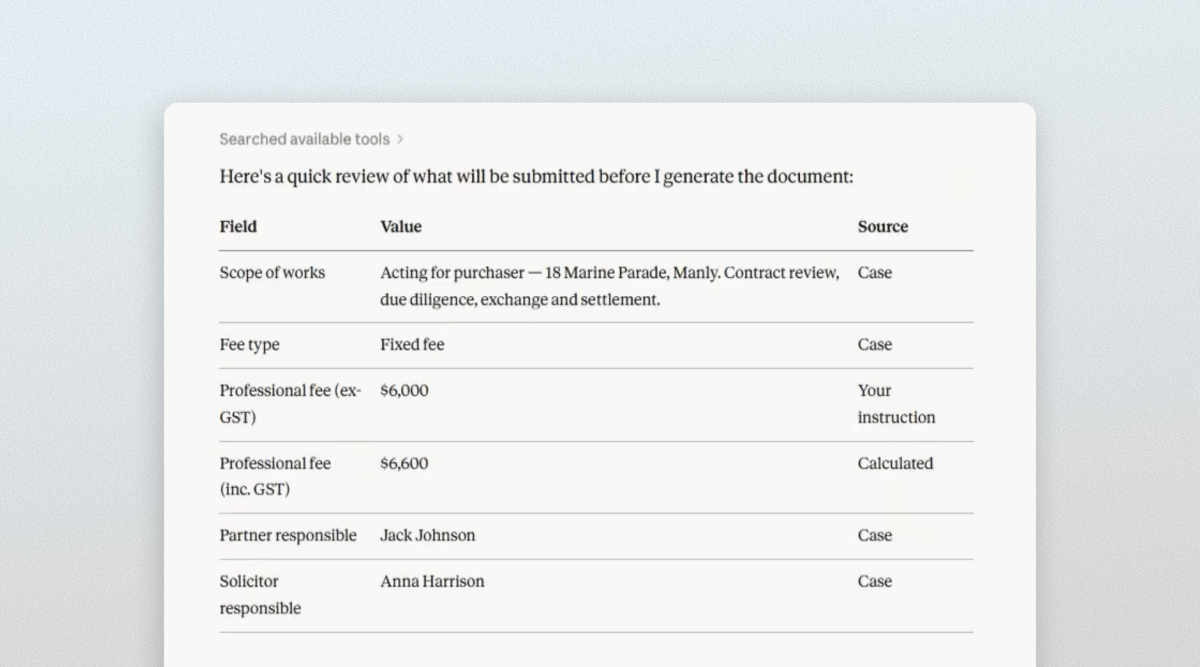Select the Fixed fee value

coord(412,345)
